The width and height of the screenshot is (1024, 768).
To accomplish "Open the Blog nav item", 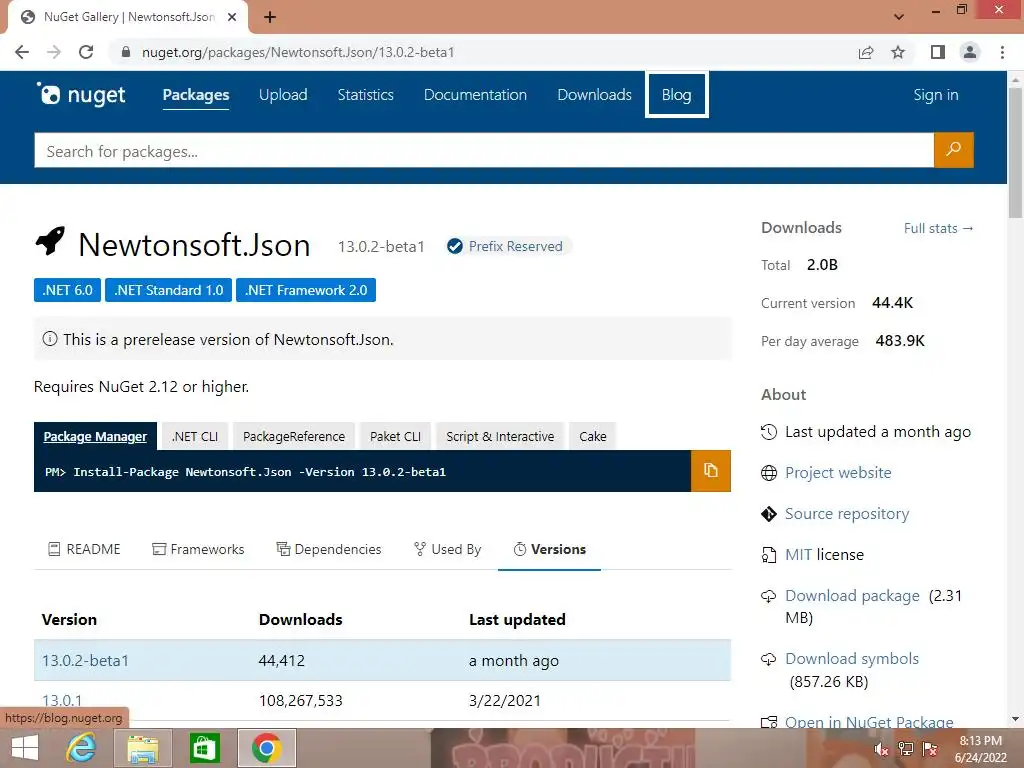I will (x=677, y=95).
